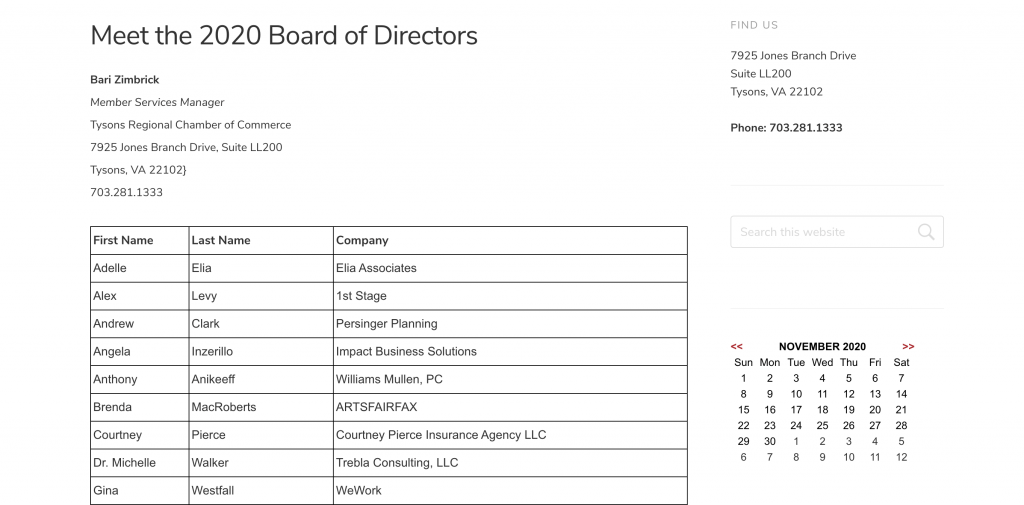The width and height of the screenshot is (1024, 505).
Task: Select the name 'Bari Zimbrick'
Action: point(125,80)
